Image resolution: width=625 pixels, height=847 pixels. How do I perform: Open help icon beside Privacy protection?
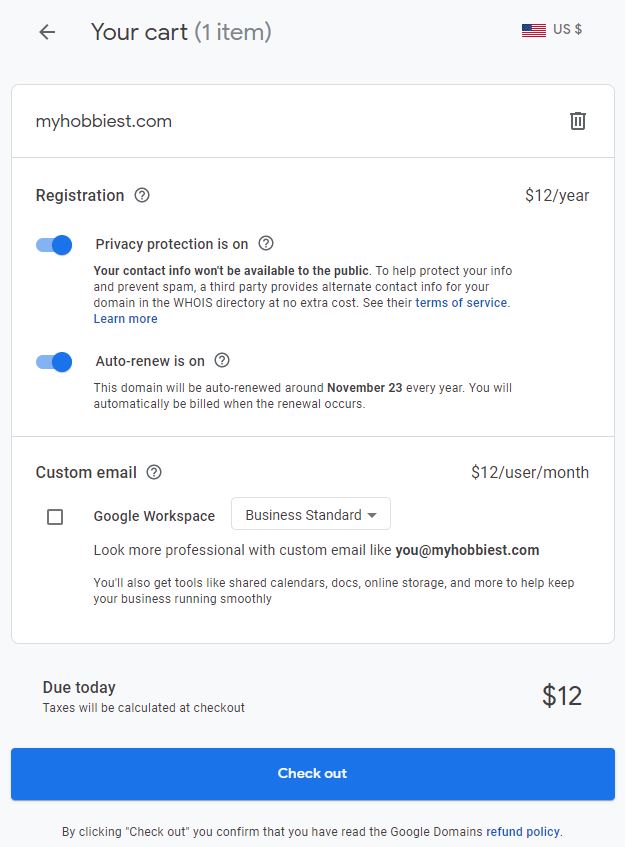click(x=266, y=243)
